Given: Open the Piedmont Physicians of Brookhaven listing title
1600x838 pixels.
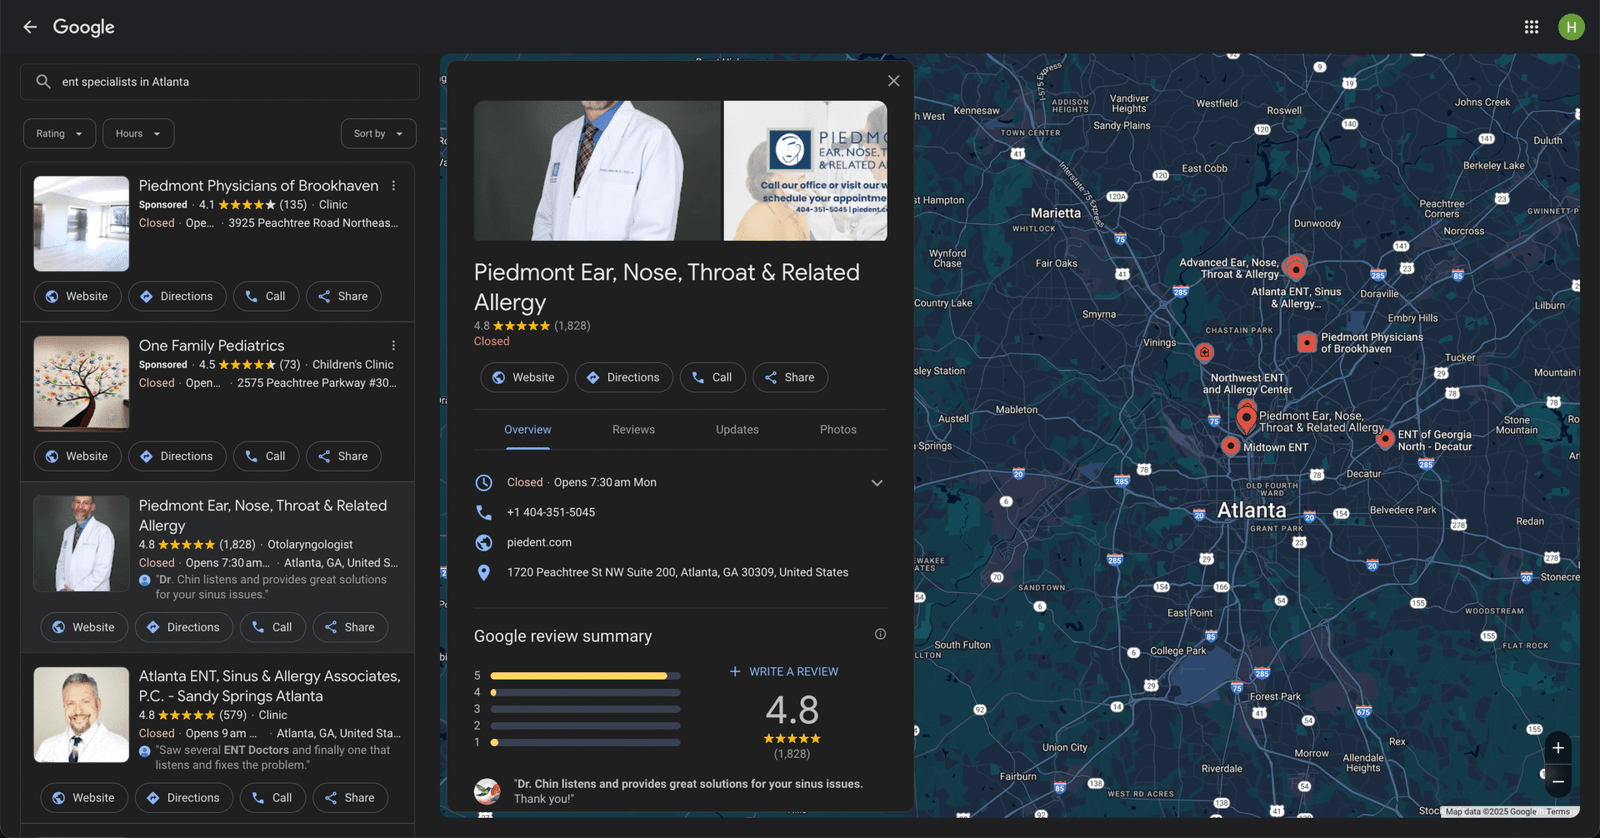Looking at the screenshot, I should 258,186.
